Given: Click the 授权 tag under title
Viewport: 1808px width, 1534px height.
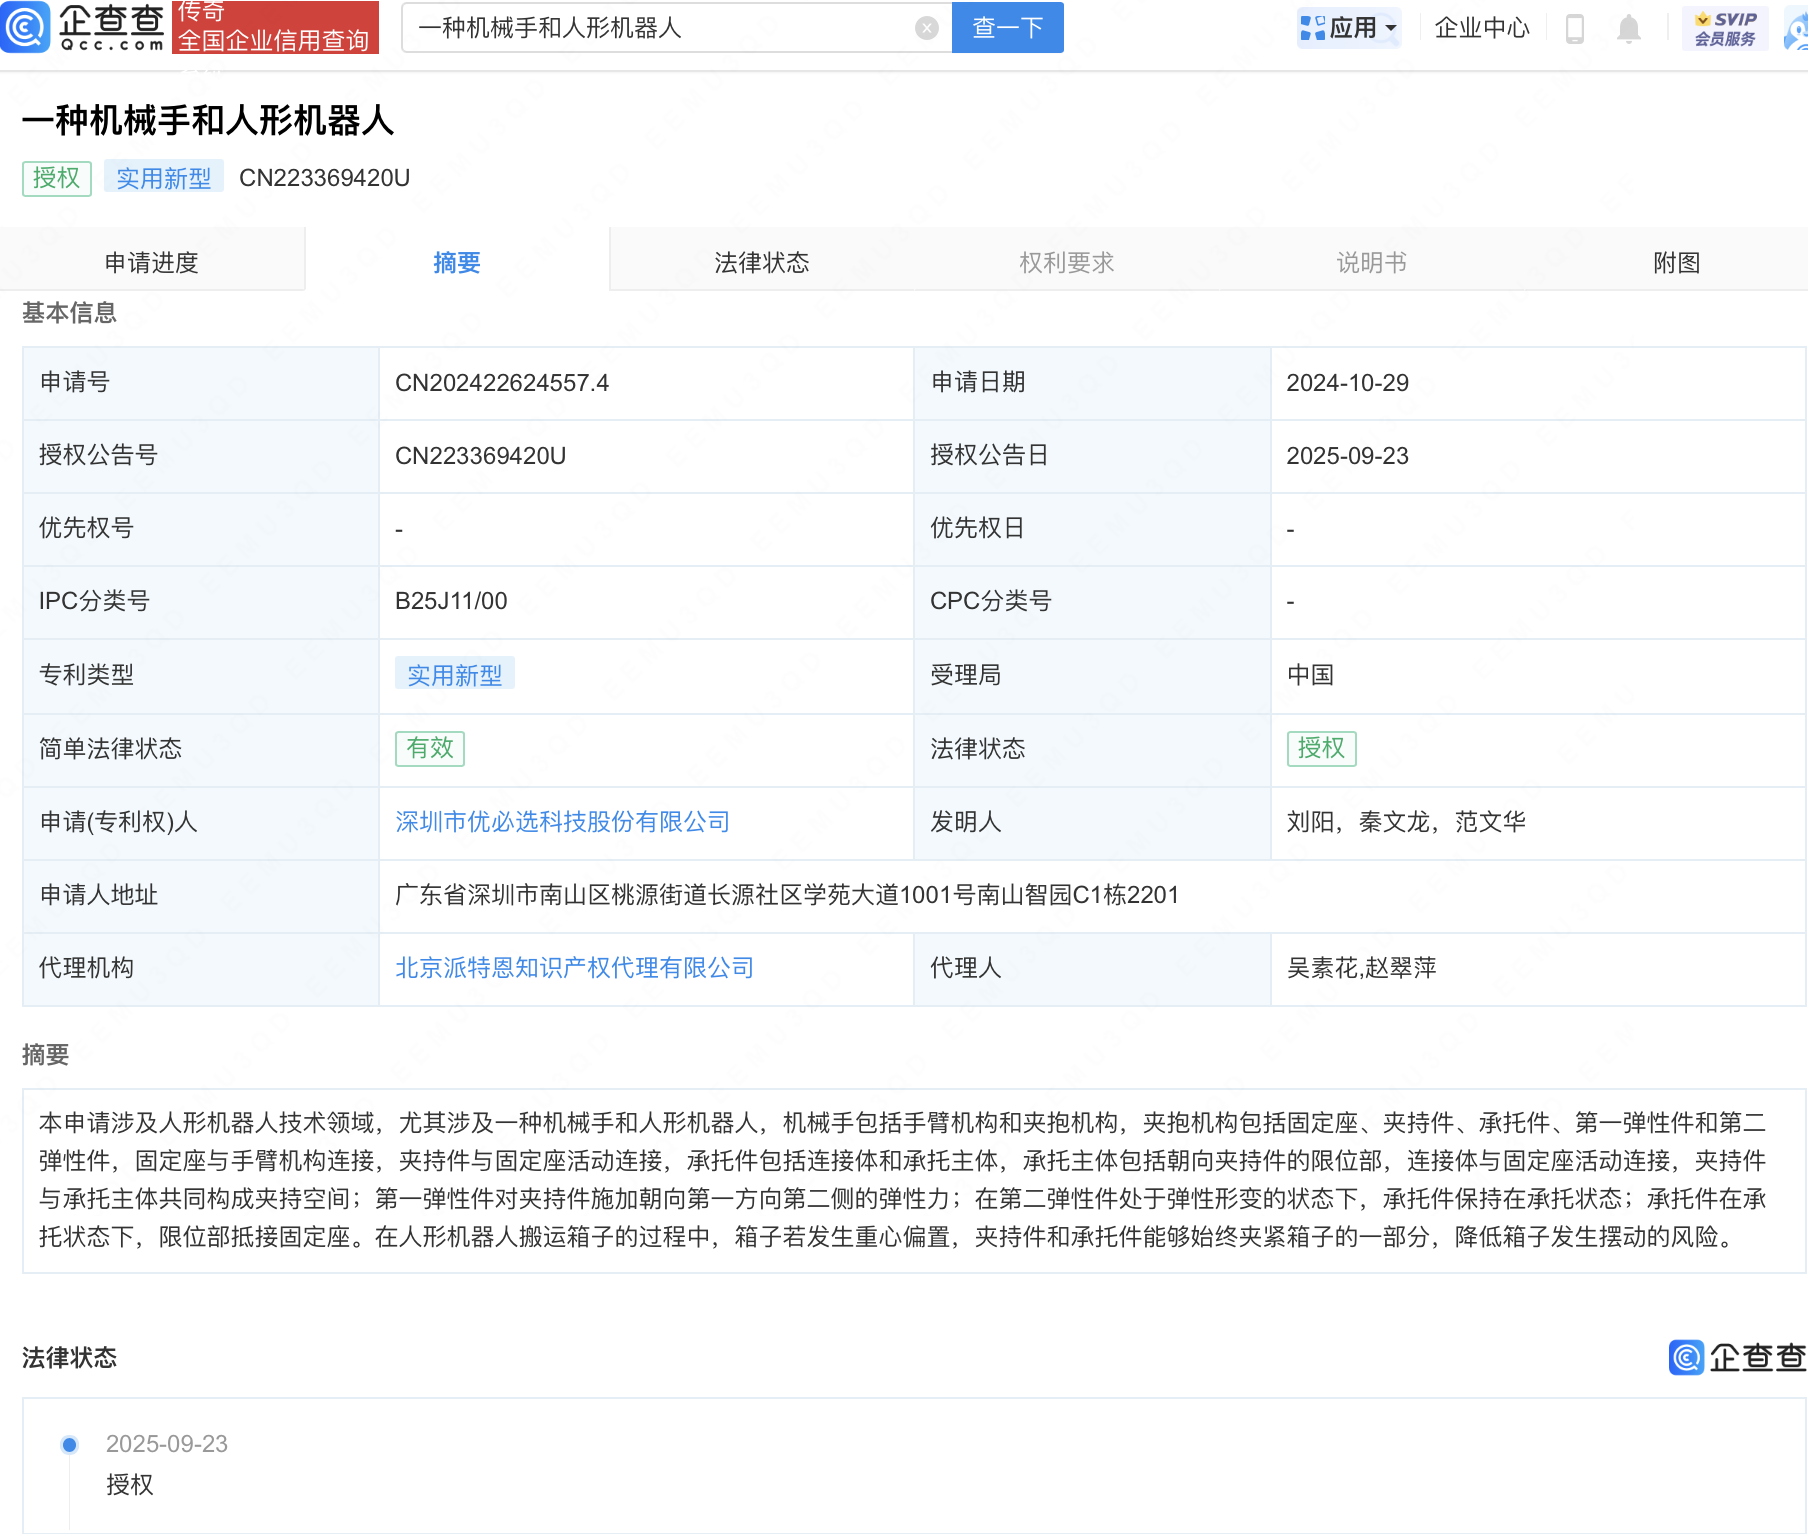Looking at the screenshot, I should tap(57, 178).
